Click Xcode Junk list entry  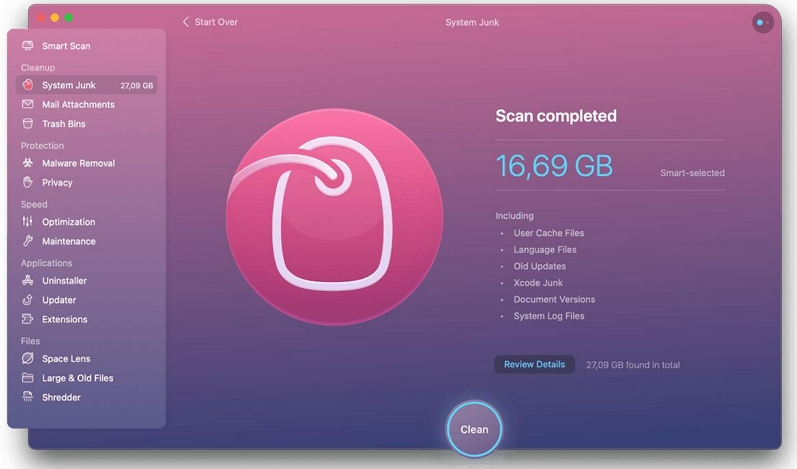(538, 283)
